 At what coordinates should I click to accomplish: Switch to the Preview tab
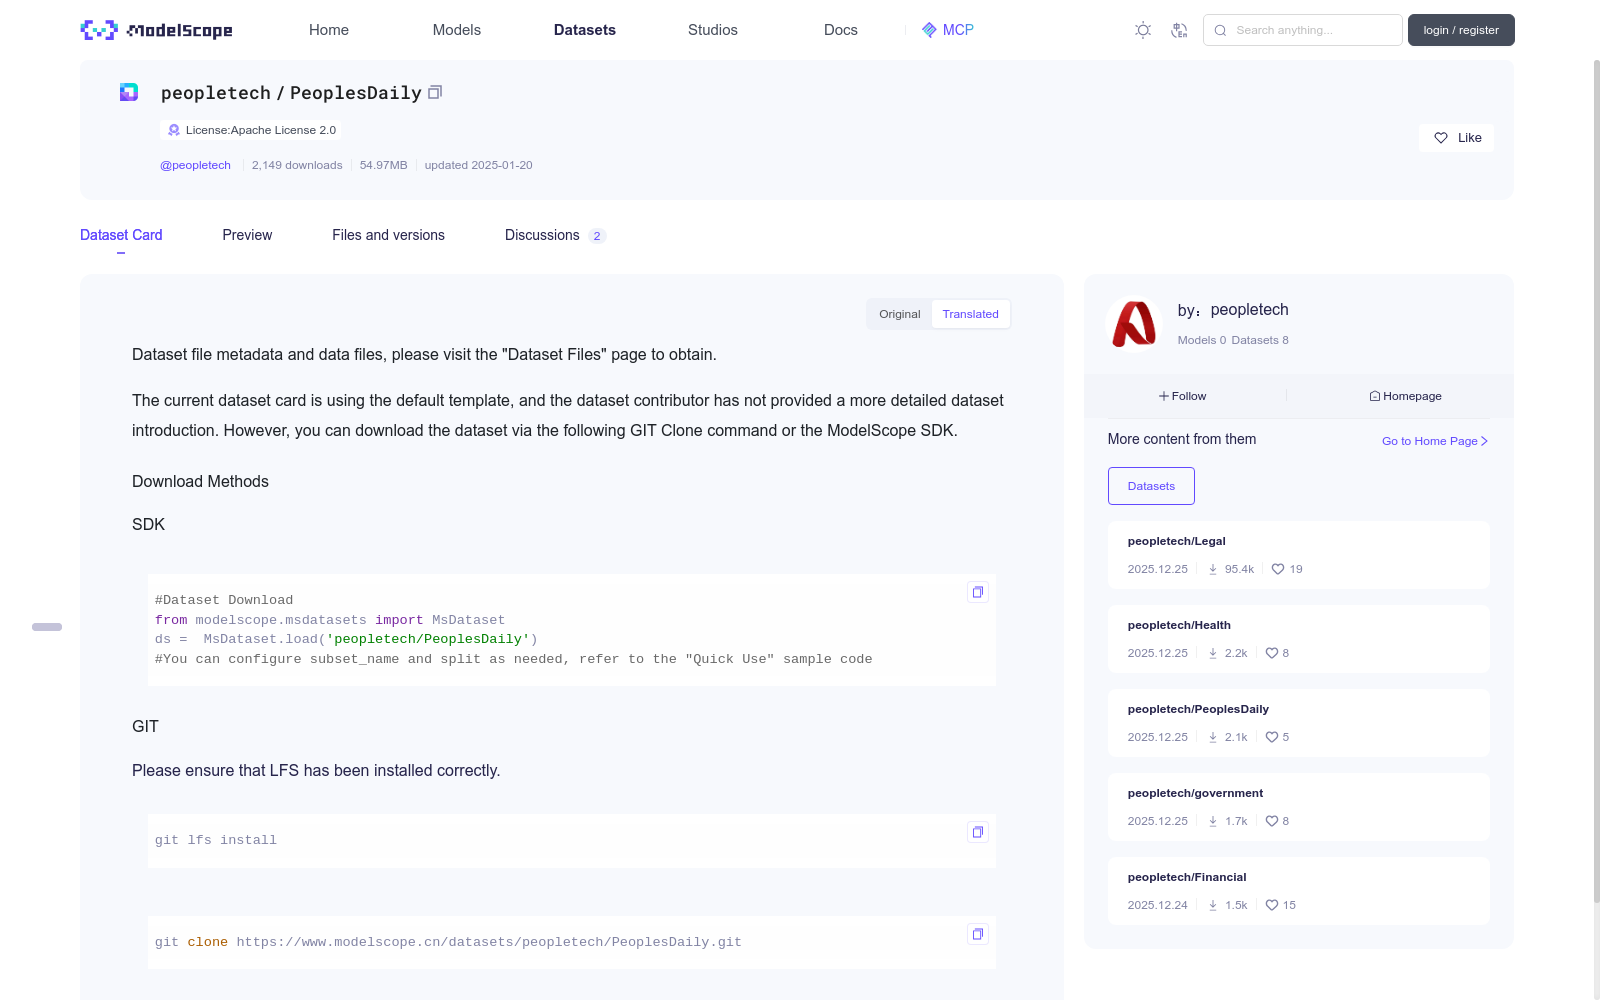[x=247, y=235]
